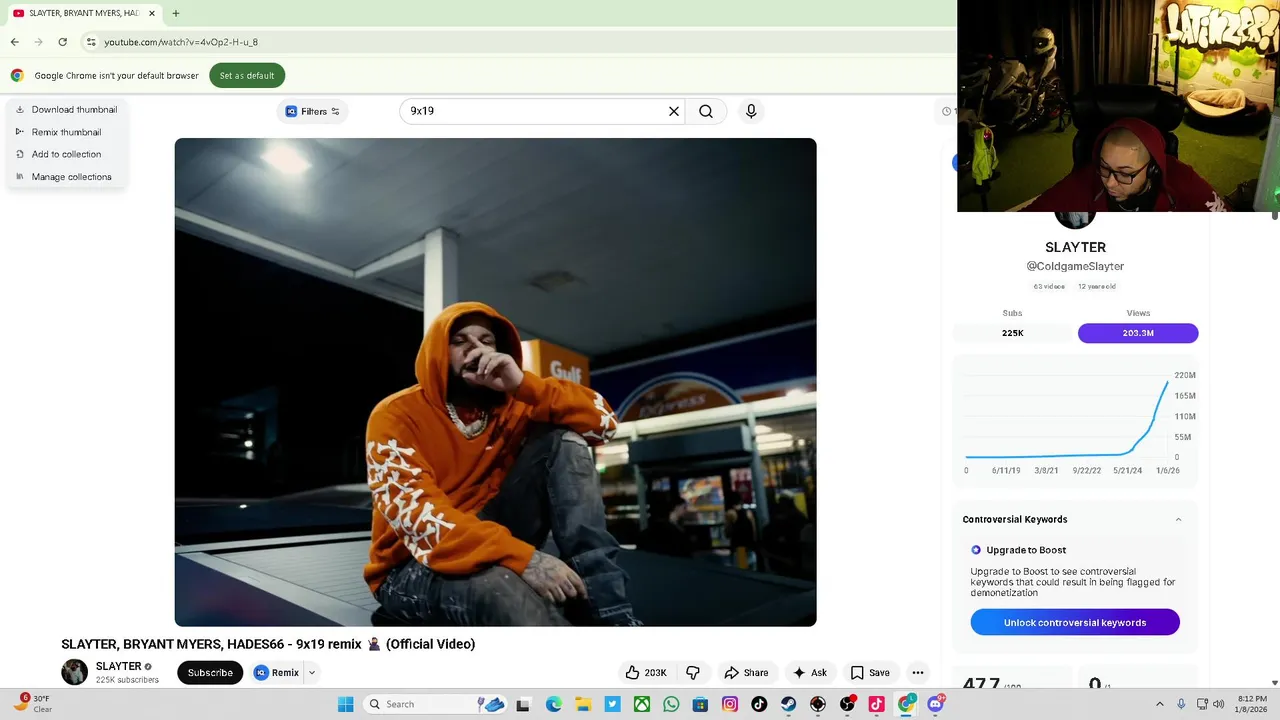The height and width of the screenshot is (720, 1280).
Task: Click the site info icon in address bar
Action: pyautogui.click(x=91, y=42)
